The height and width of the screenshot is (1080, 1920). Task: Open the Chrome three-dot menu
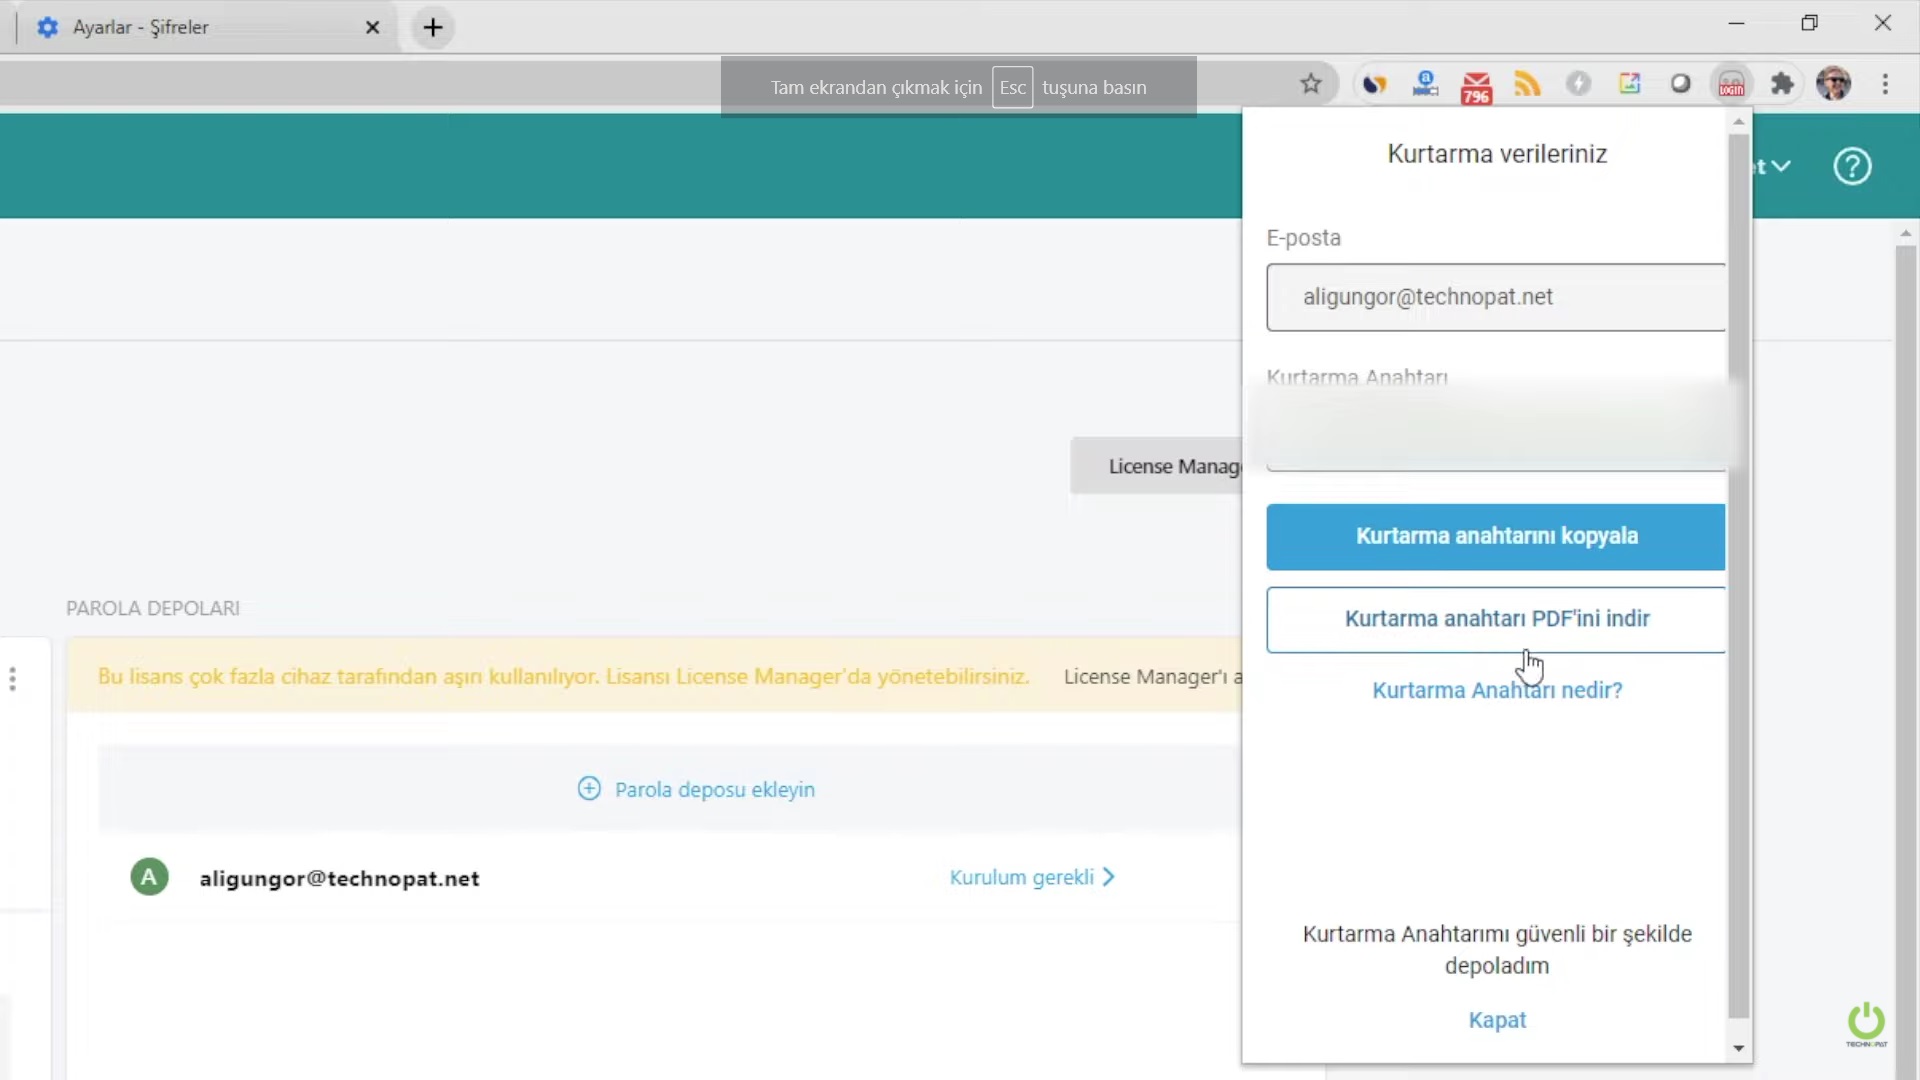click(1885, 84)
